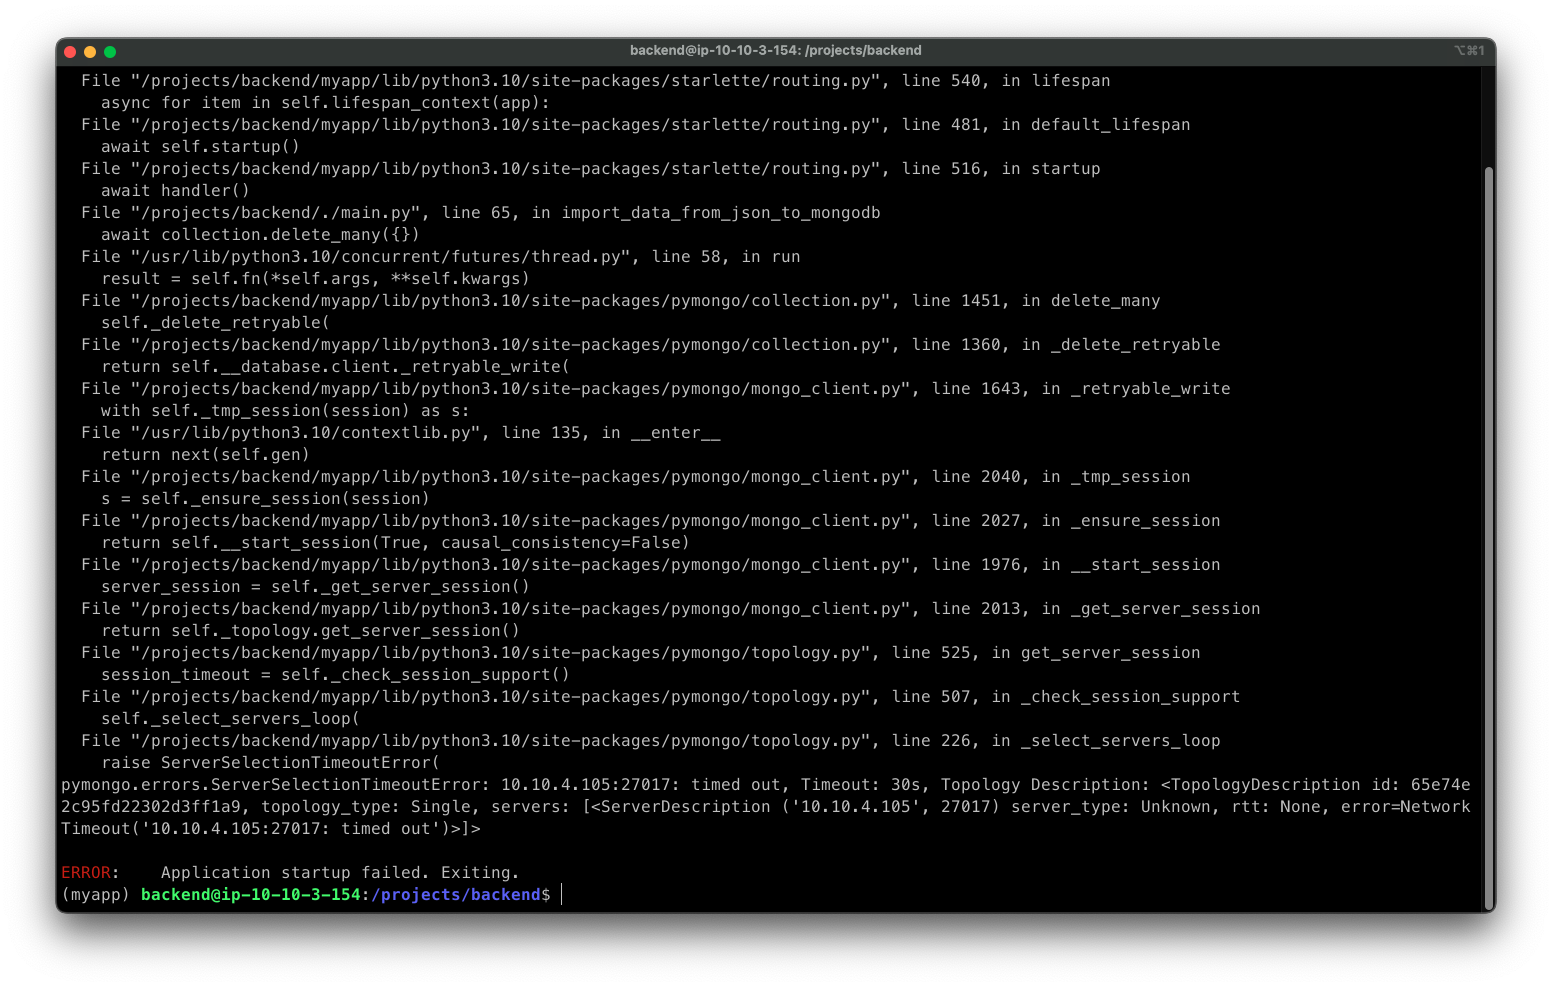Maximize the terminal using green button
The height and width of the screenshot is (987, 1552).
click(110, 52)
